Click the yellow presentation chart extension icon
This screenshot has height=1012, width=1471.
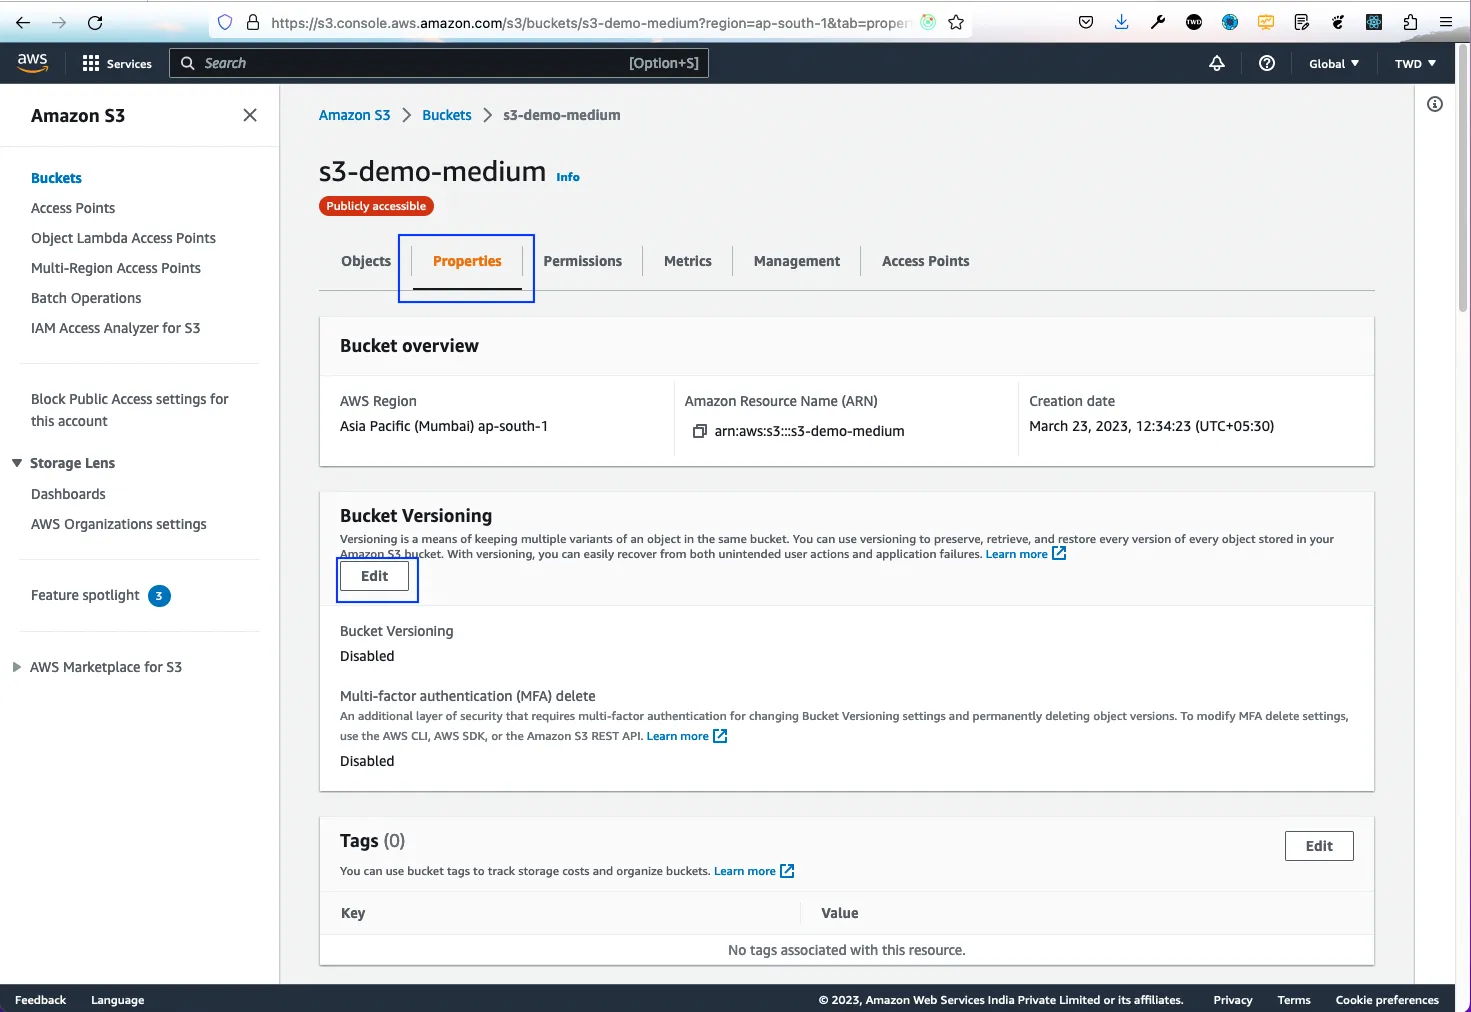[1266, 22]
